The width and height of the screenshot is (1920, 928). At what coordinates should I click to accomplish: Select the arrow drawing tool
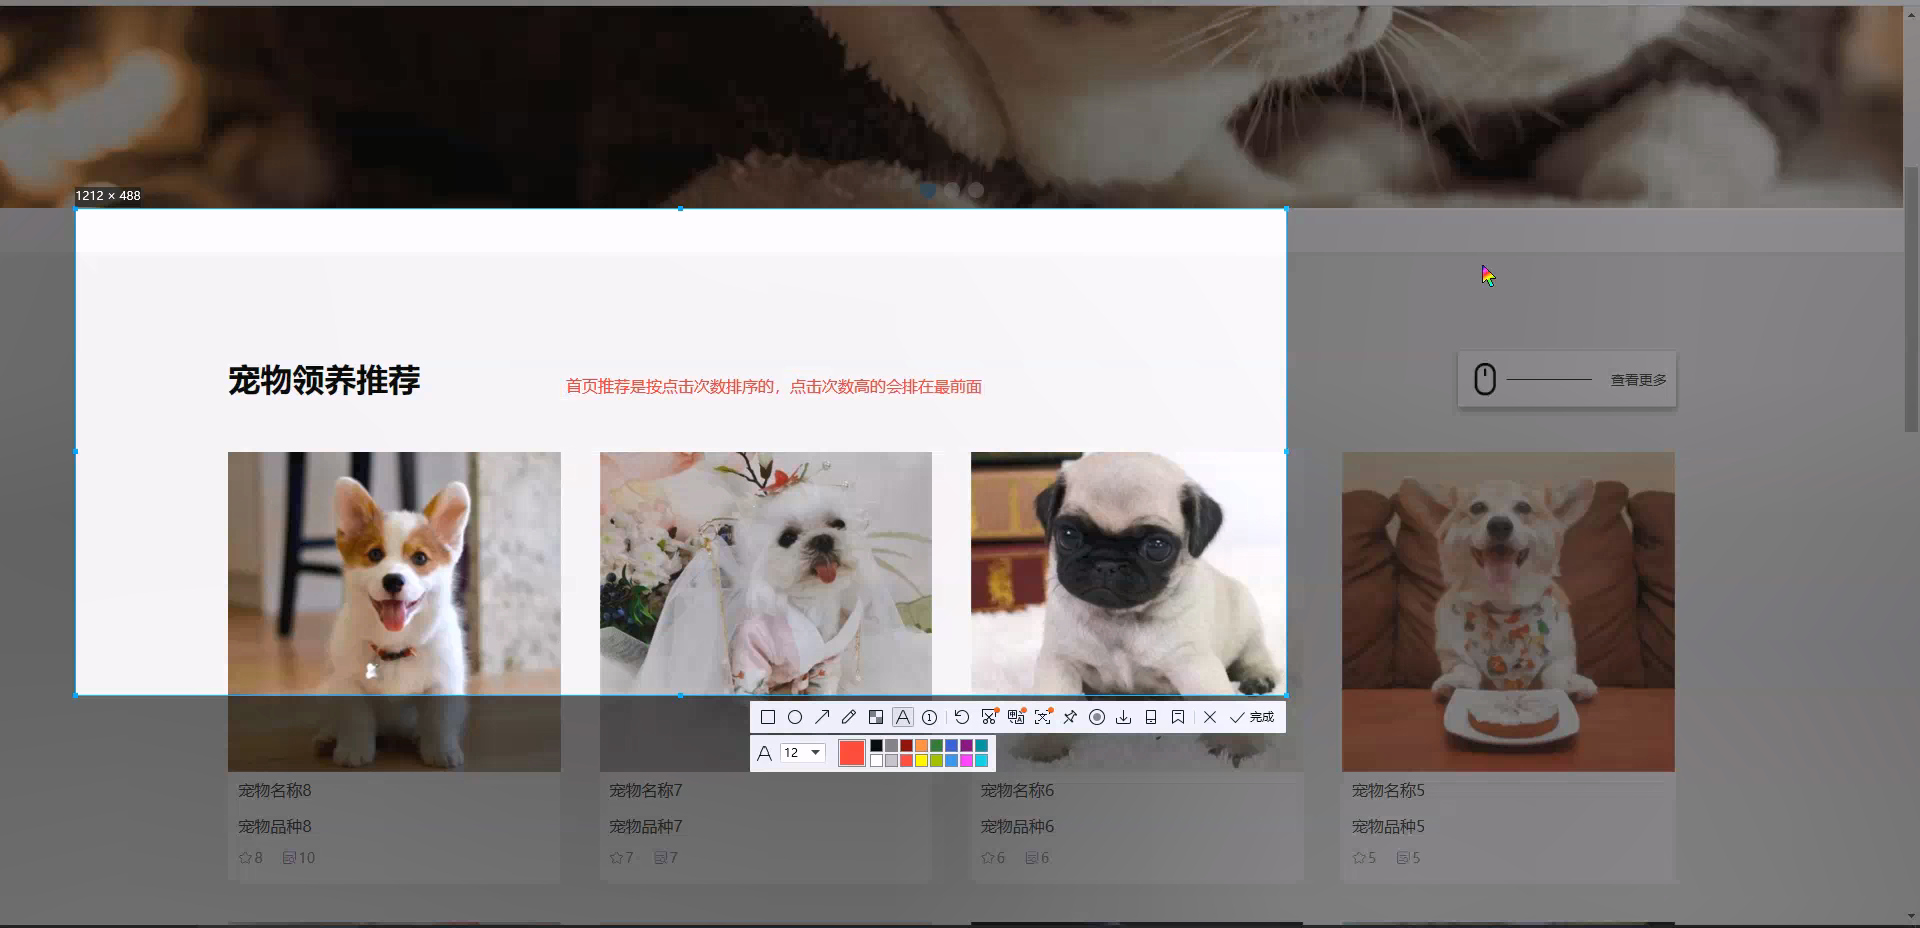click(x=822, y=717)
